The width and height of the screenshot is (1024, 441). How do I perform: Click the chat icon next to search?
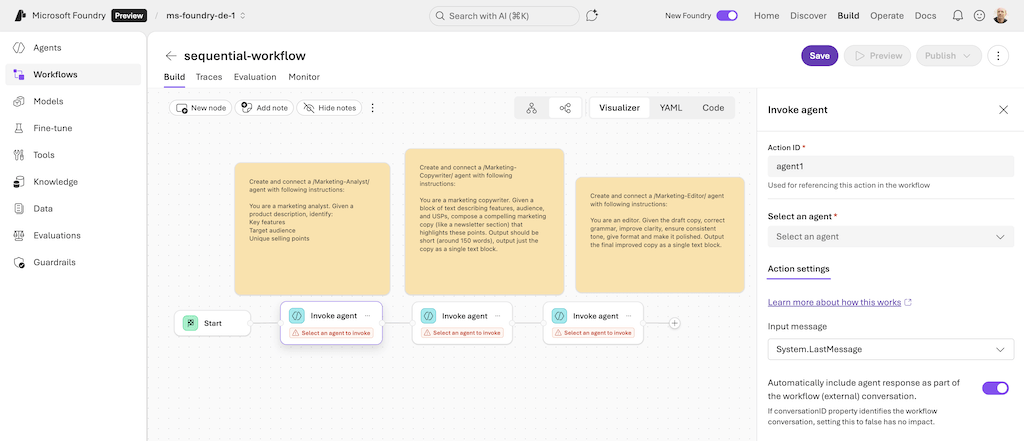tap(592, 16)
